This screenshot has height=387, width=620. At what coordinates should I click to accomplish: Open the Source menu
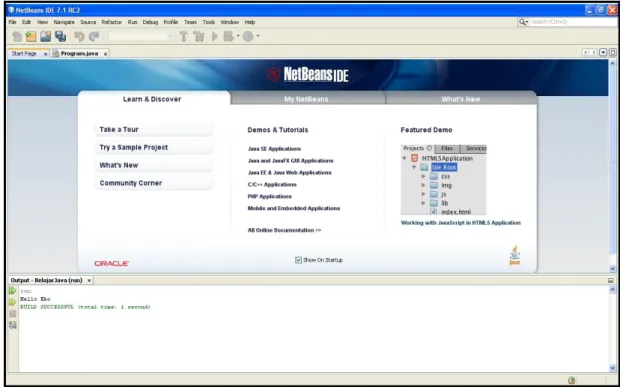click(88, 22)
